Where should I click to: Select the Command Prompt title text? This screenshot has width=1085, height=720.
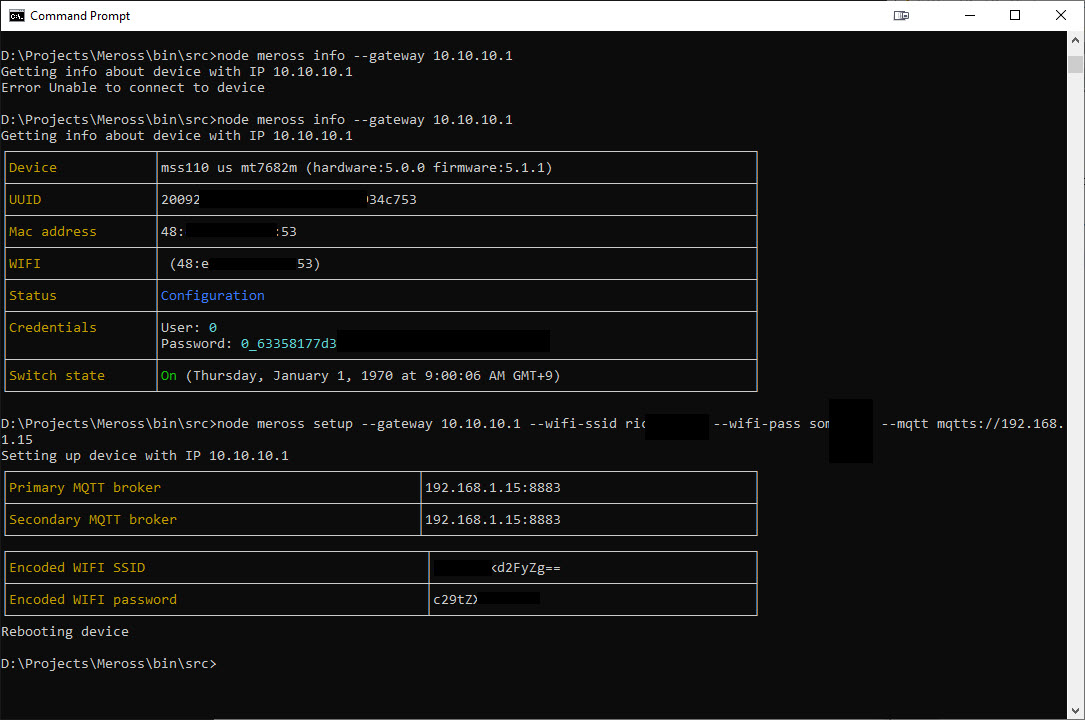[81, 15]
